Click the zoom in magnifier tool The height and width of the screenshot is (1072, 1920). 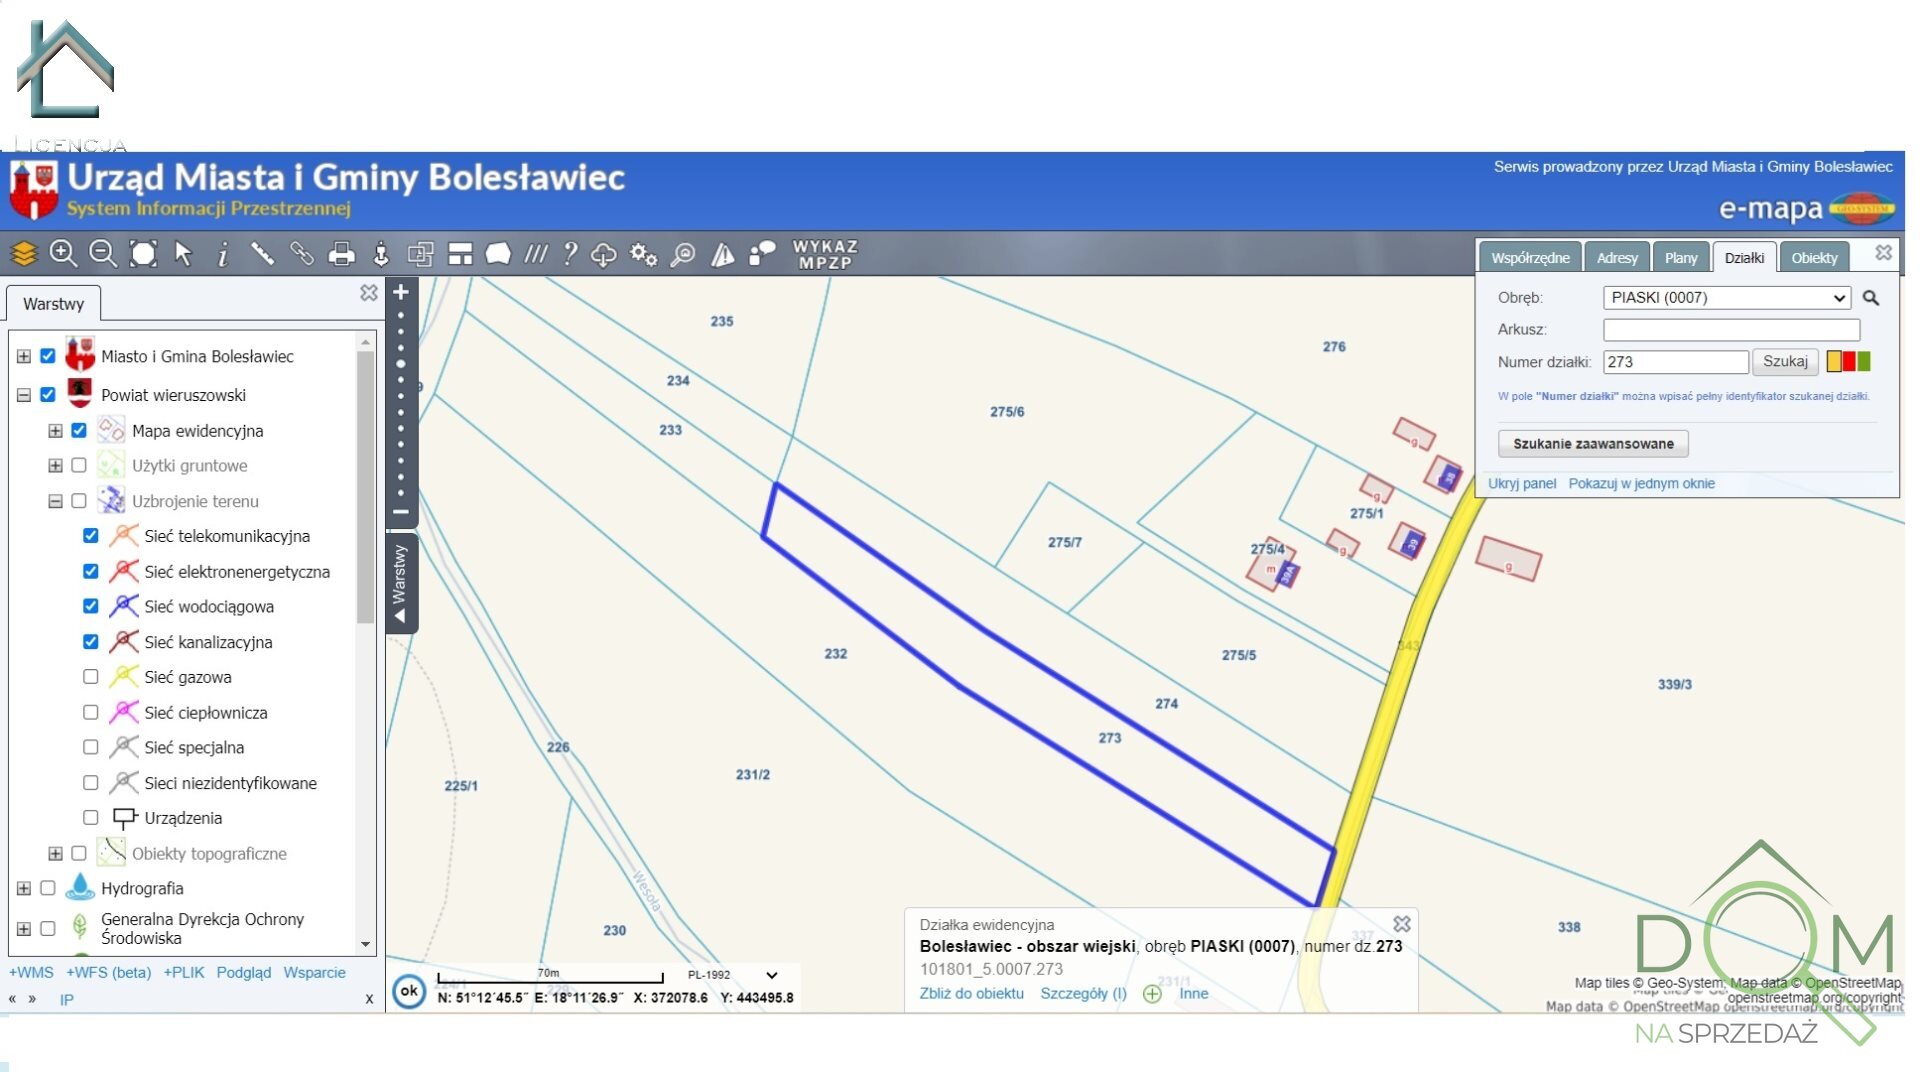tap(63, 254)
